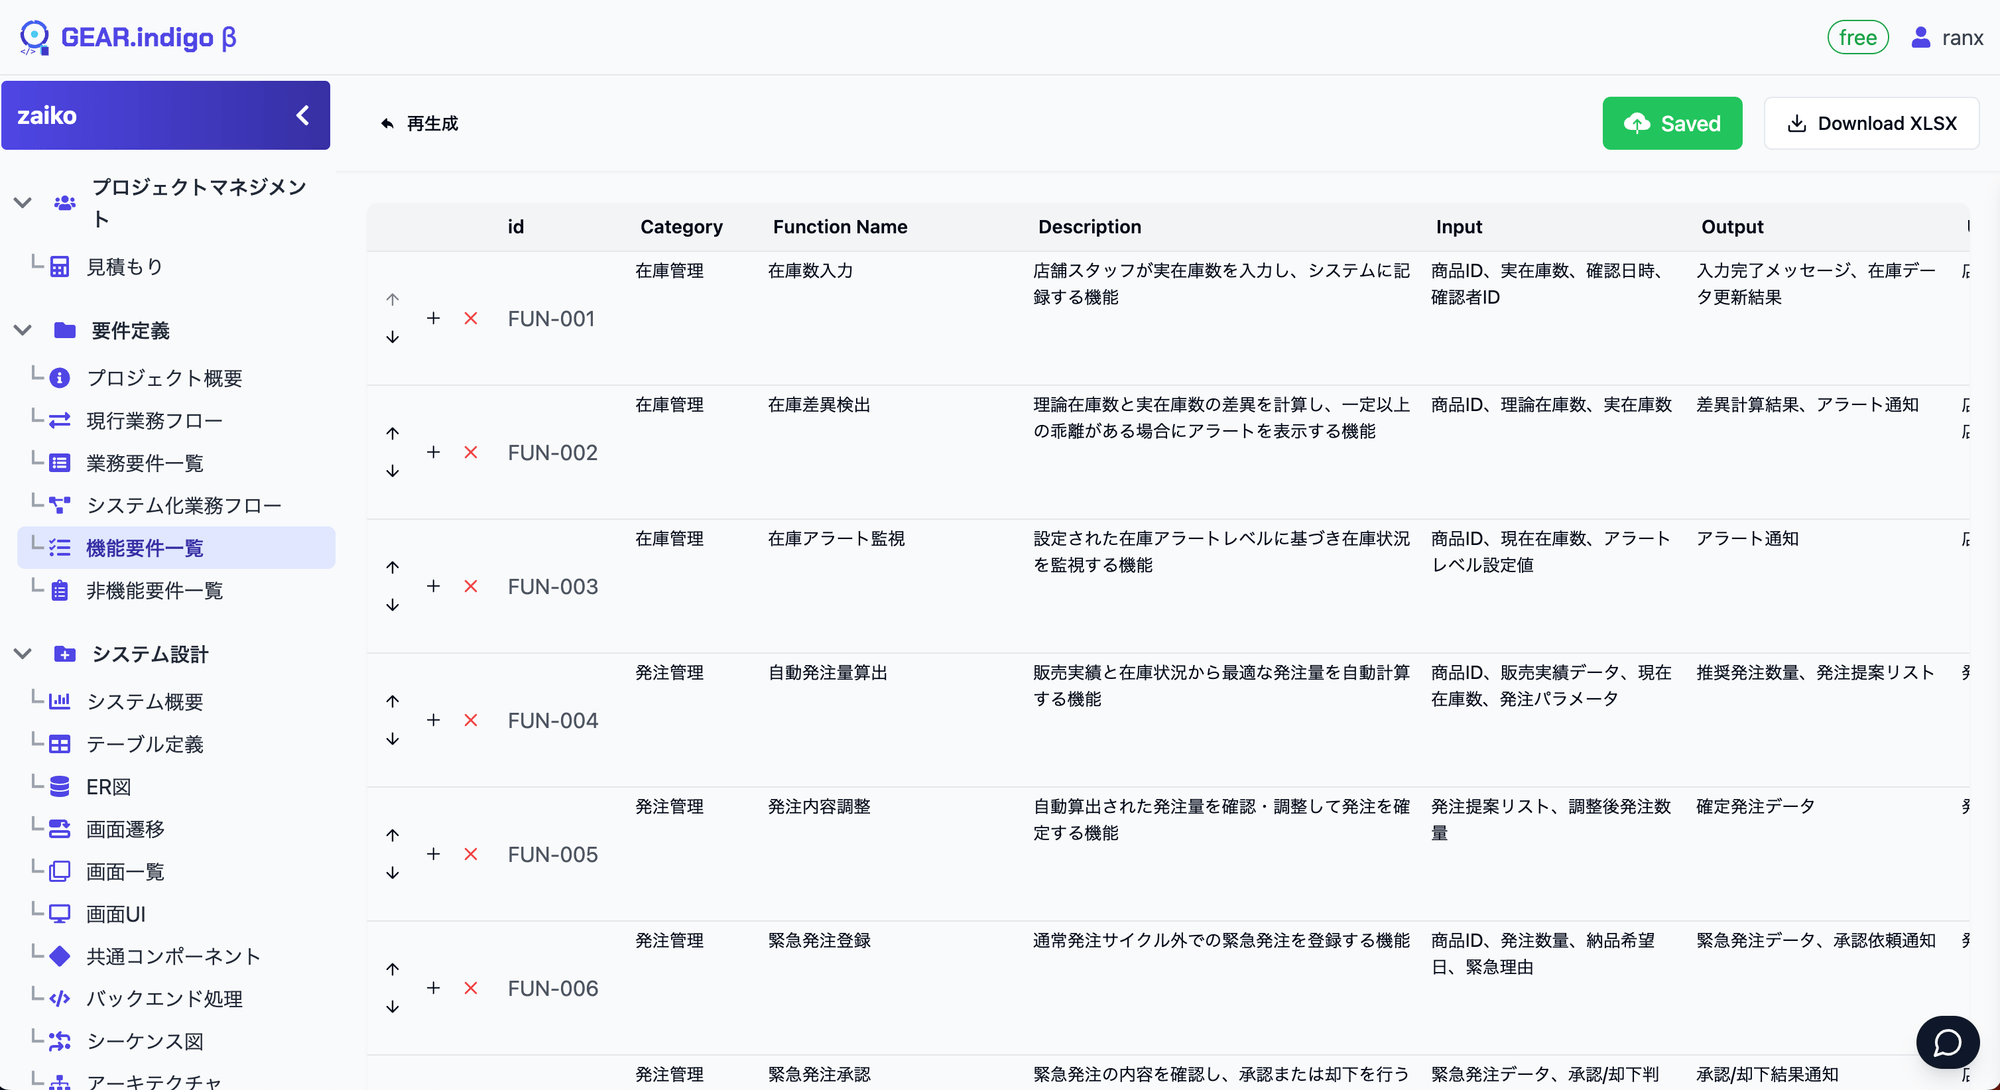The image size is (2000, 1090).
Task: Click the Description column header
Action: click(x=1089, y=227)
